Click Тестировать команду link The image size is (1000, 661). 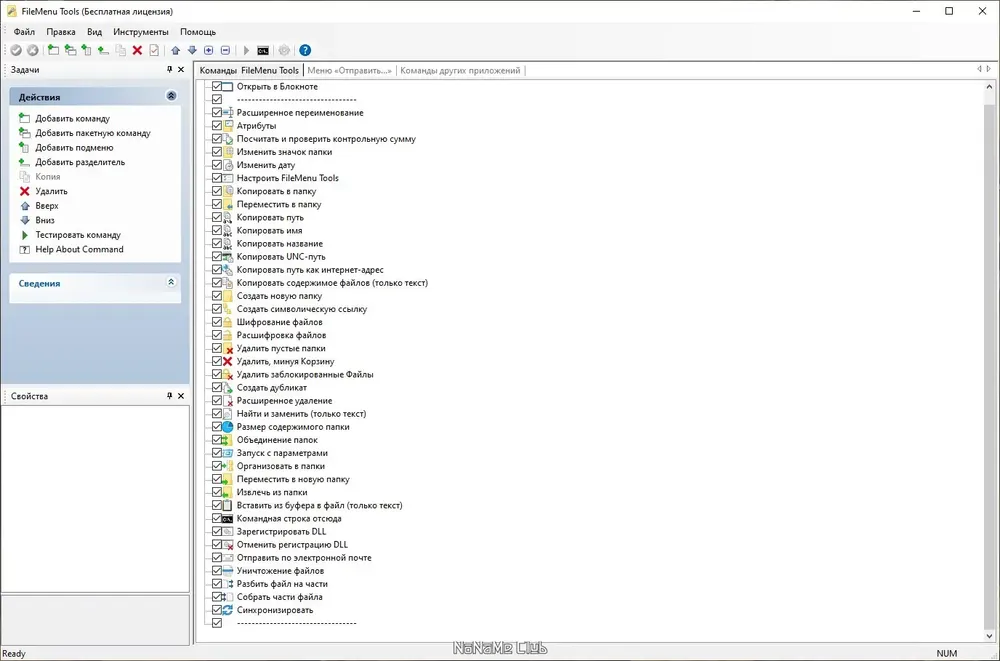point(78,235)
